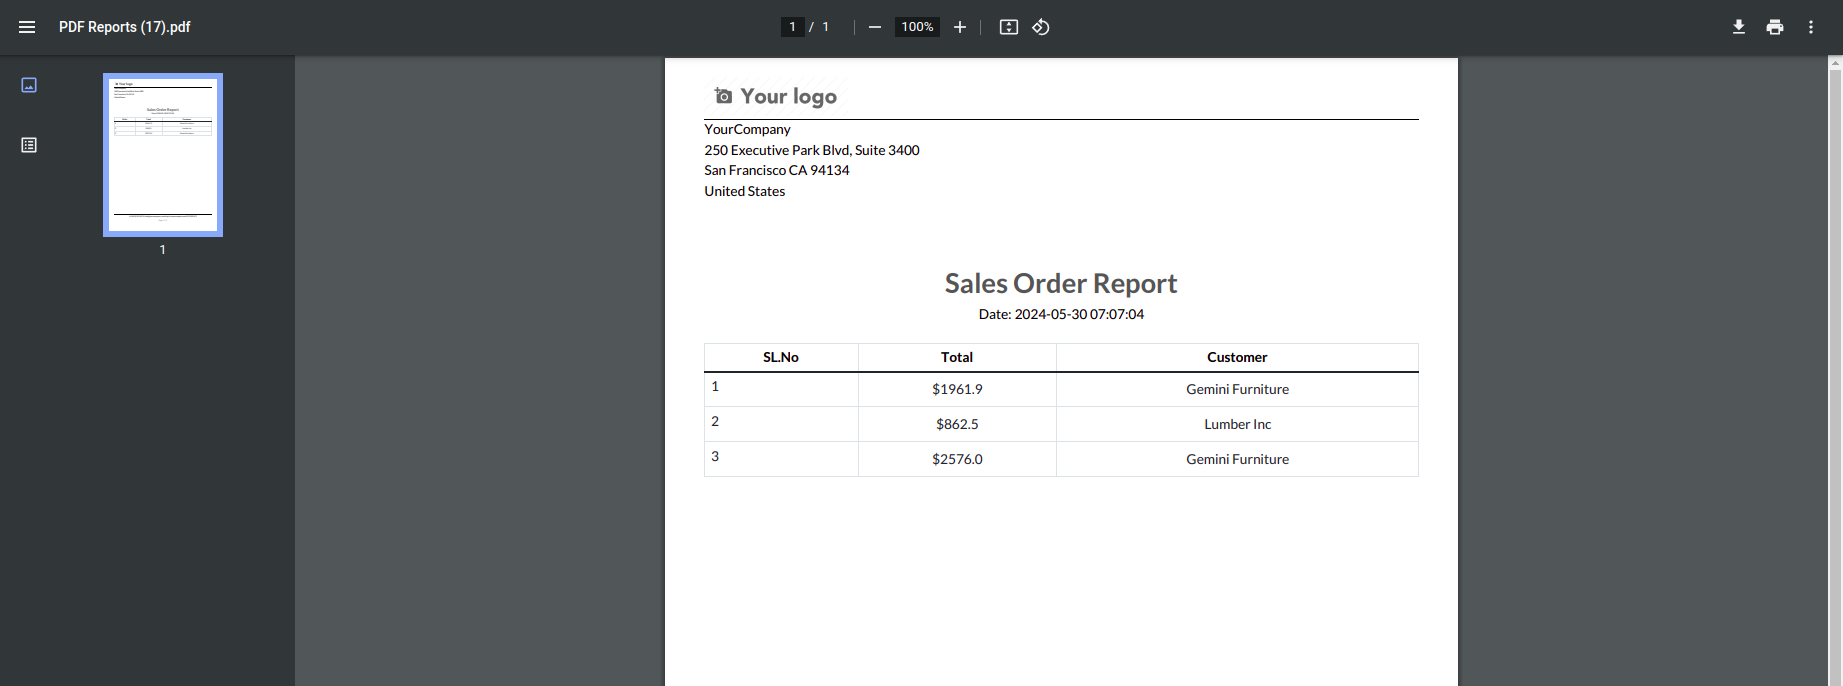The image size is (1843, 686).
Task: Click the 250 Executive Park Blvd address line
Action: (x=811, y=150)
